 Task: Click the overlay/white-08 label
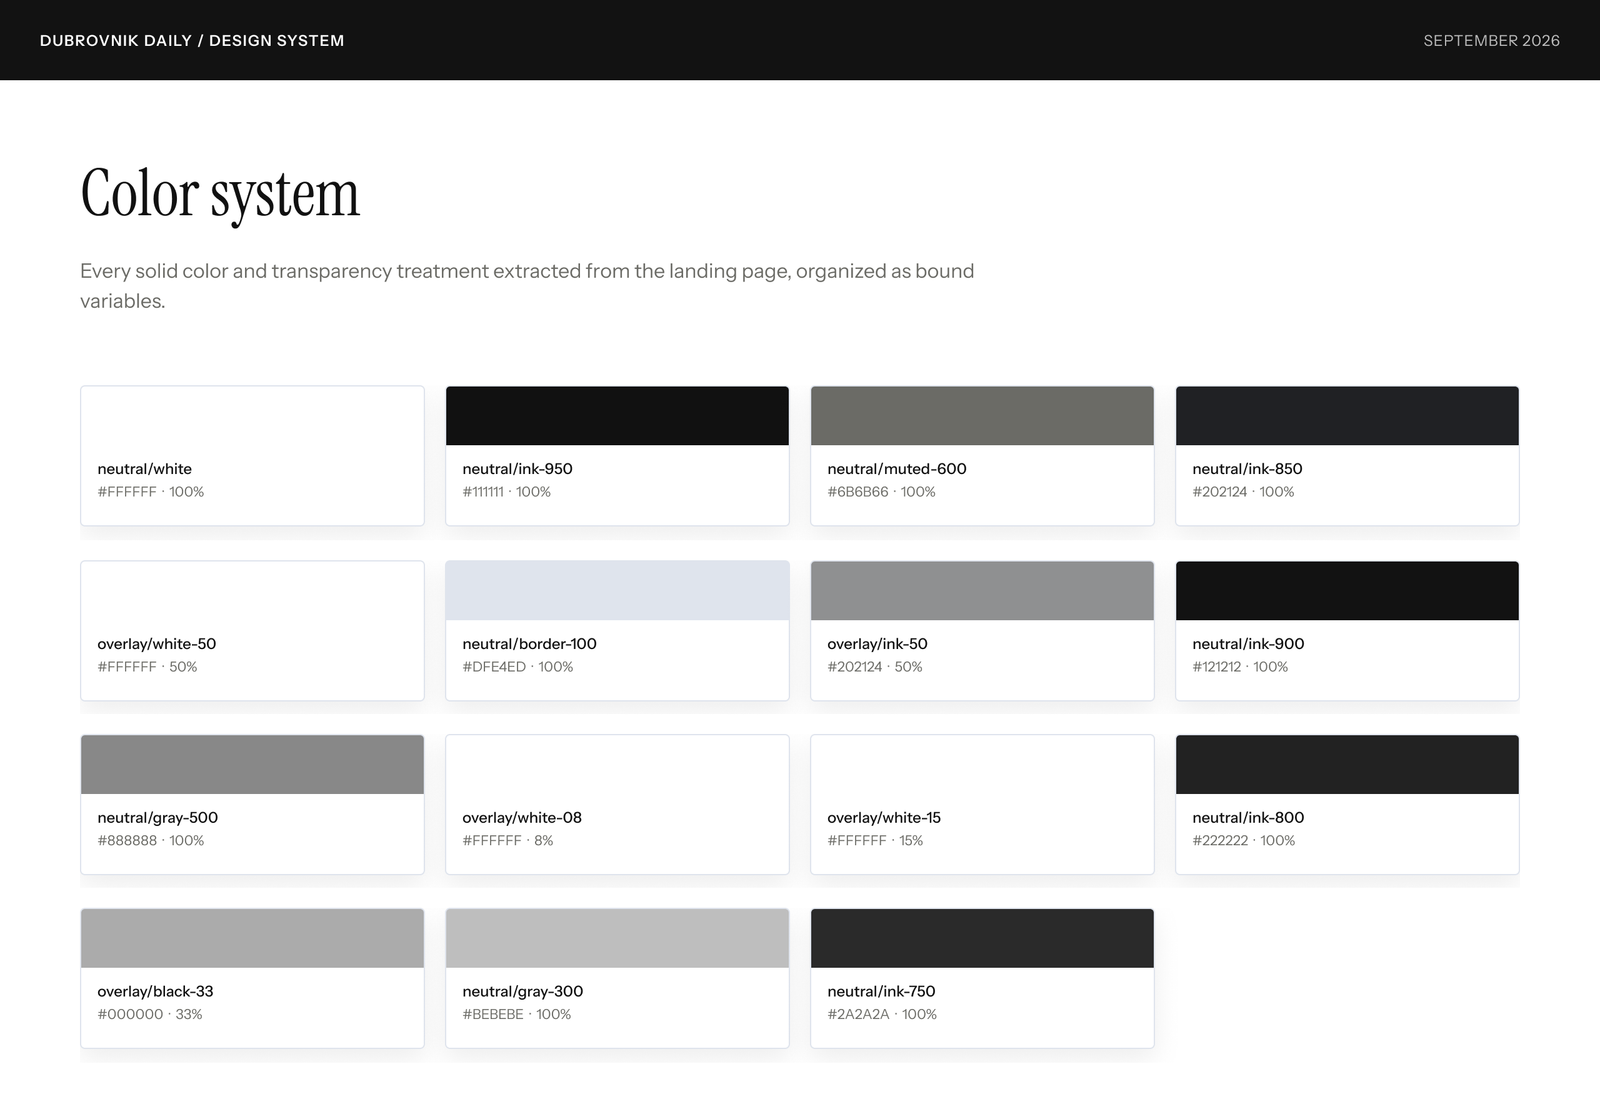(x=522, y=818)
